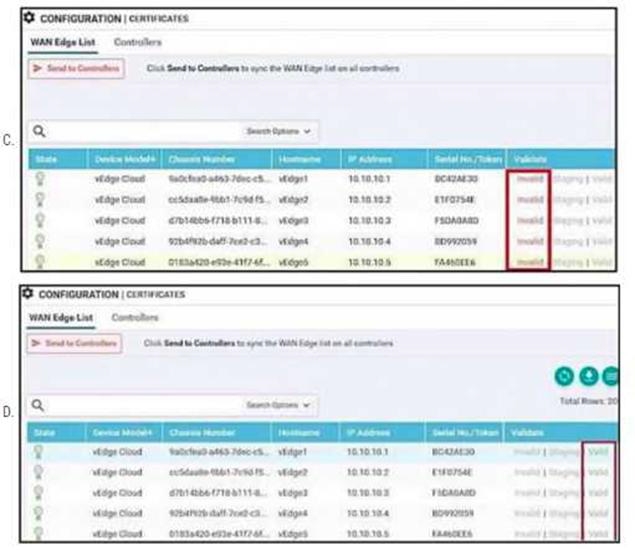Click vEdge4 state lightbulb in panel C
Image resolution: width=635 pixels, height=550 pixels.
point(40,241)
